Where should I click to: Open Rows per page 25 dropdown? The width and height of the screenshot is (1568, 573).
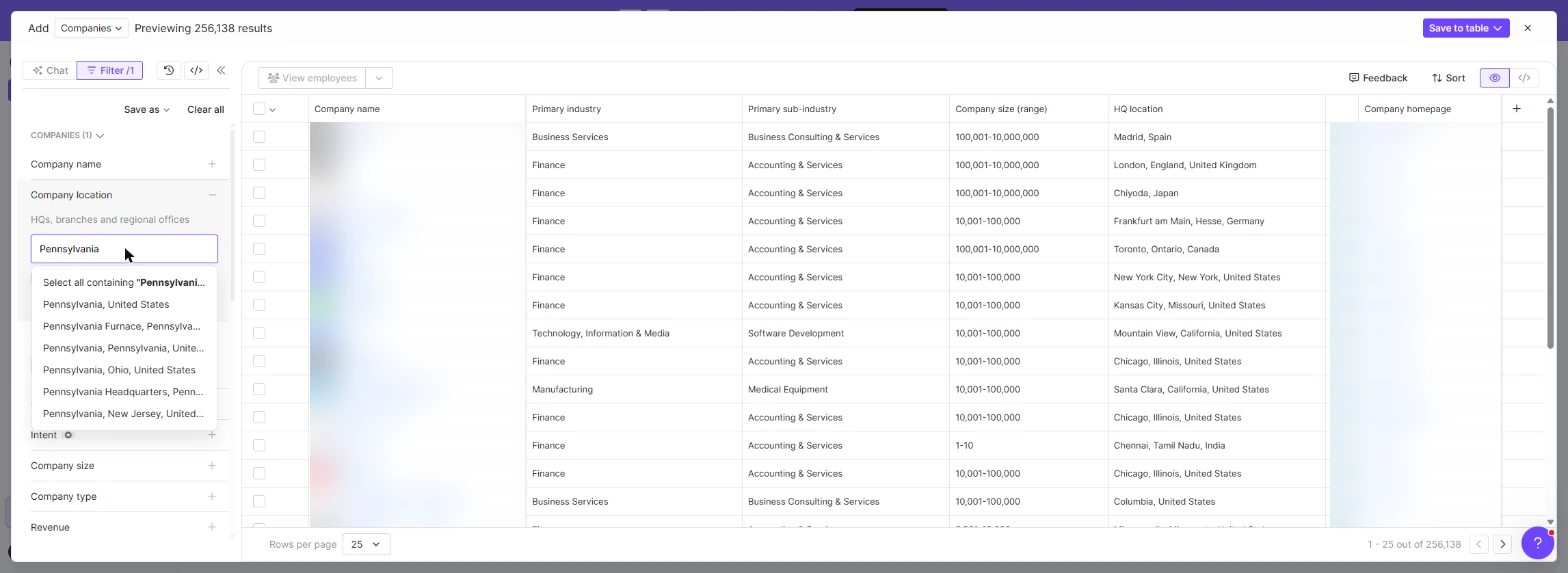[x=366, y=544]
